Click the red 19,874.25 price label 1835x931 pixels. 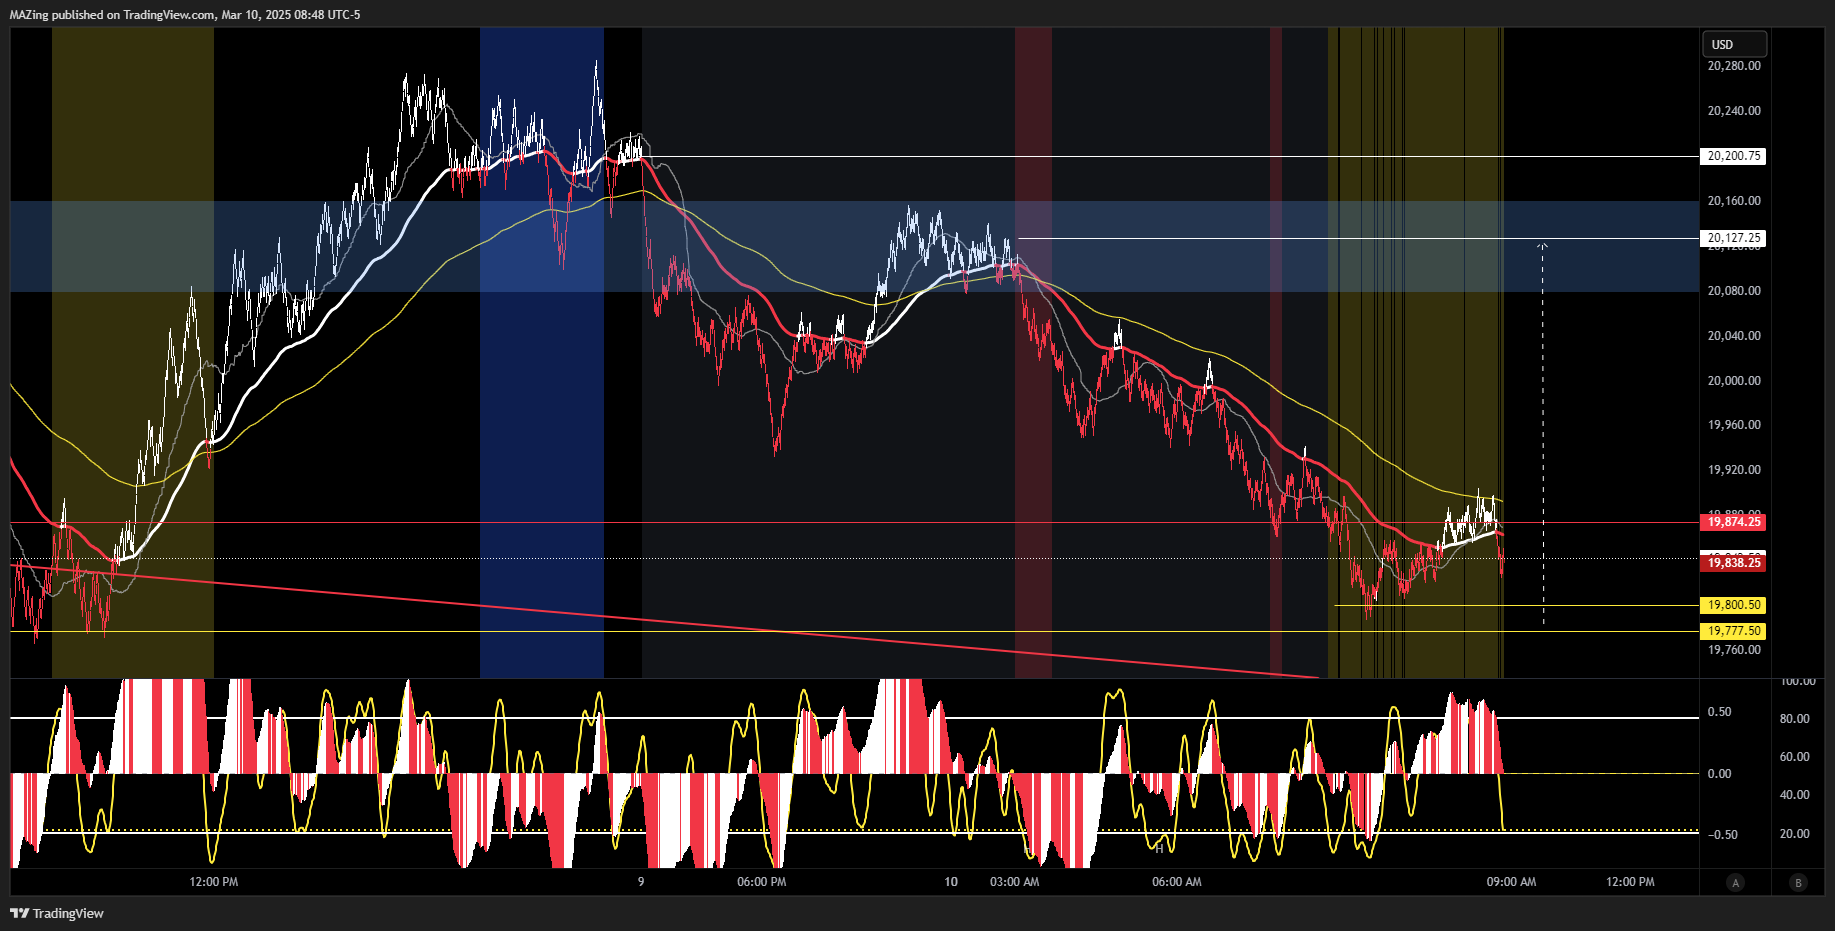(1733, 522)
